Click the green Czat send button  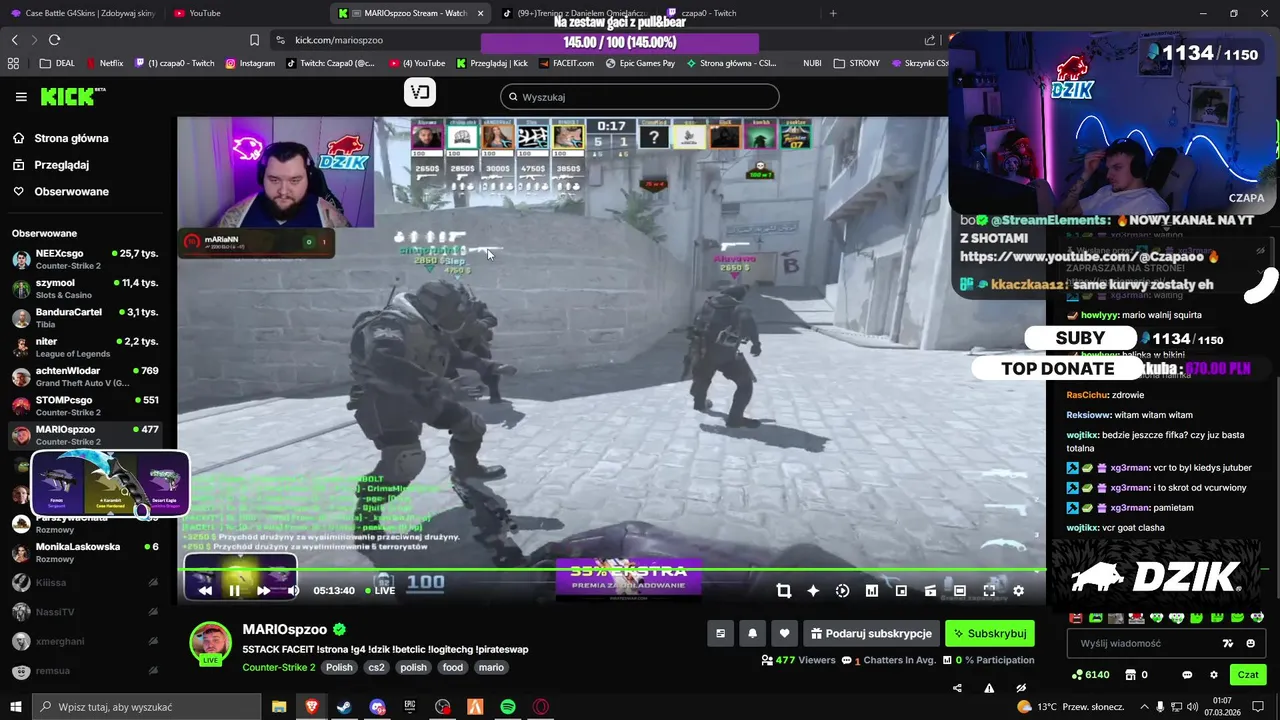pos(1248,675)
